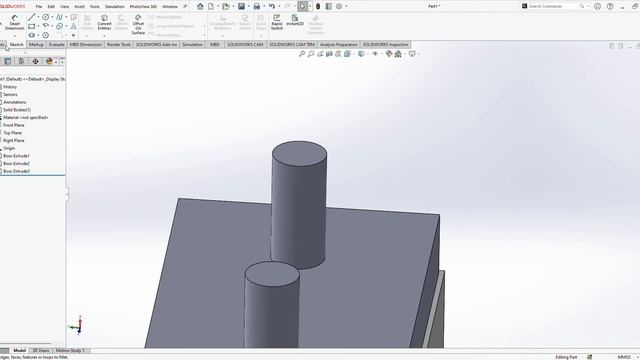640x360 pixels.
Task: Open the File menu
Action: coord(39,7)
